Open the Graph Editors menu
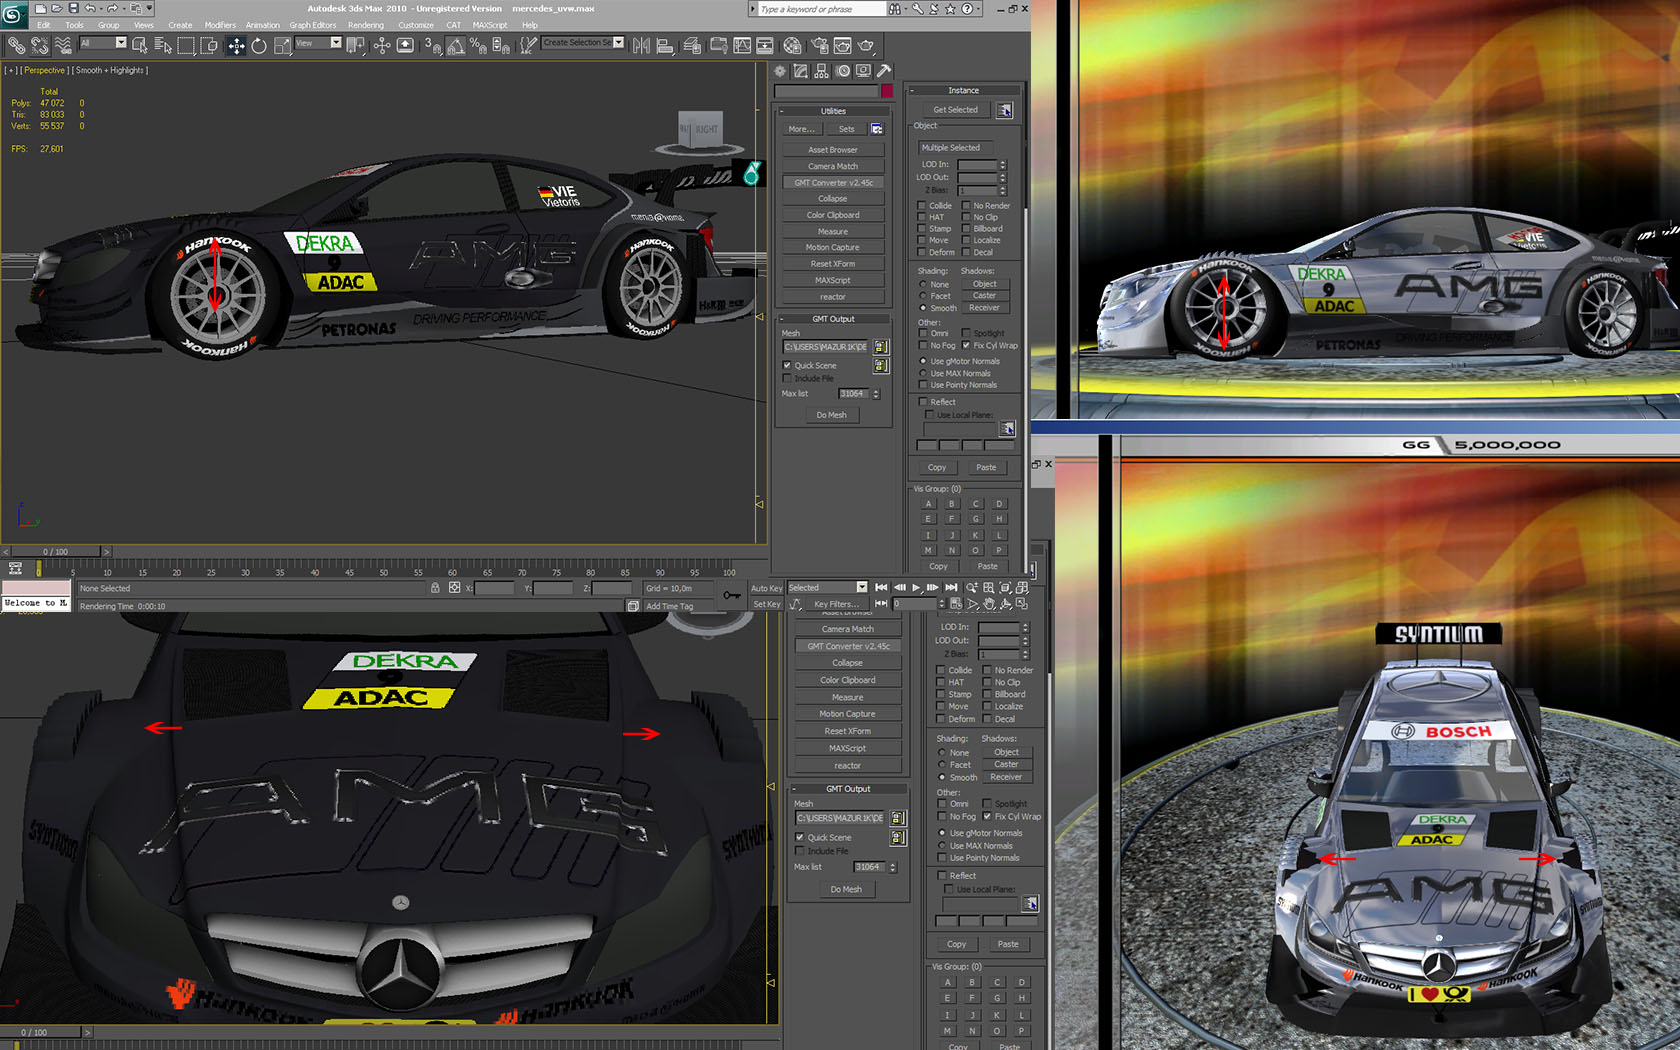The height and width of the screenshot is (1050, 1680). 313,25
